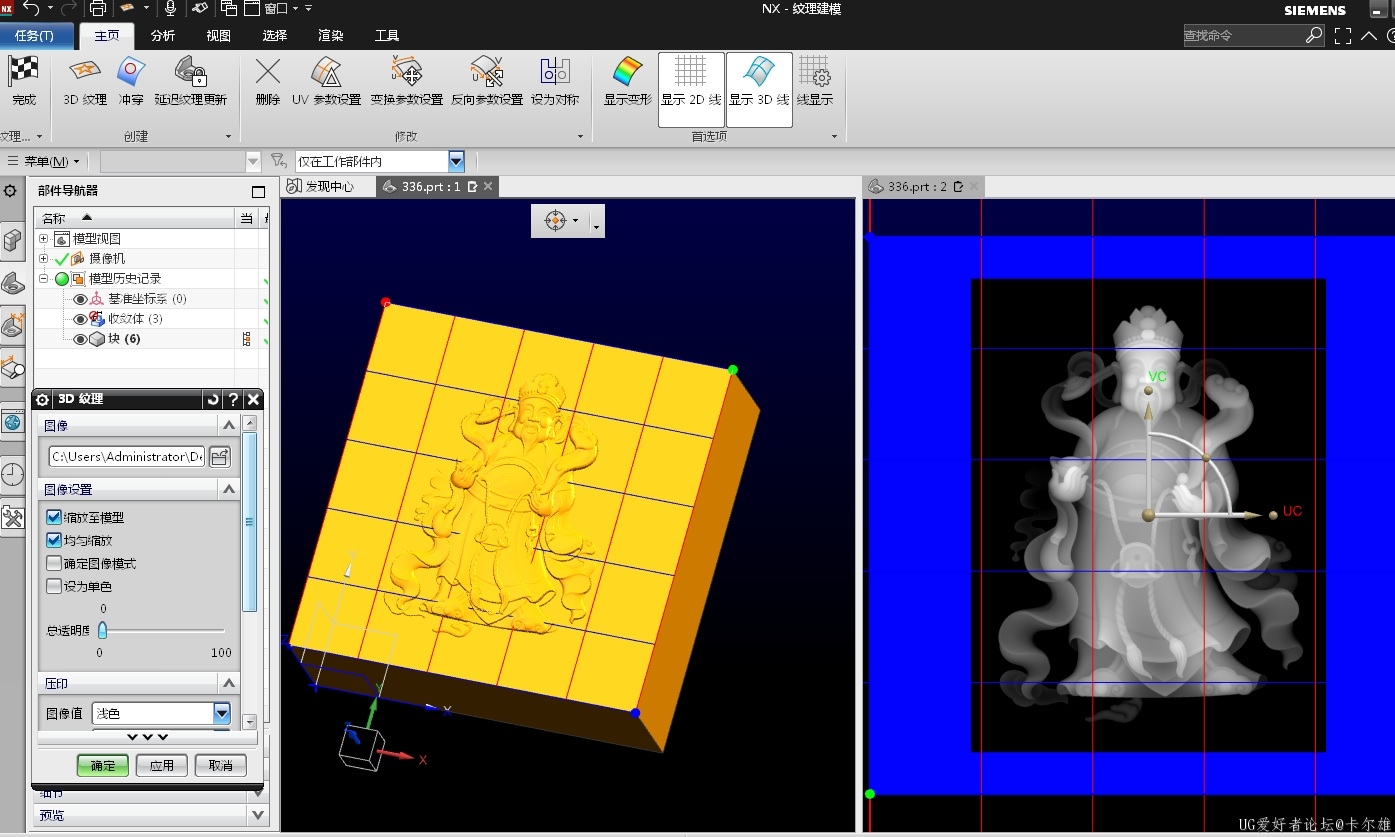Collapse 图像 section in dialog
The height and width of the screenshot is (837, 1395).
[x=229, y=425]
